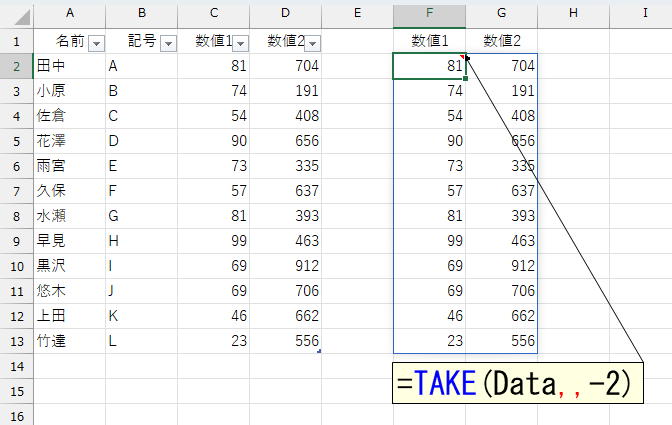Click value 408 in column D

tap(286, 116)
